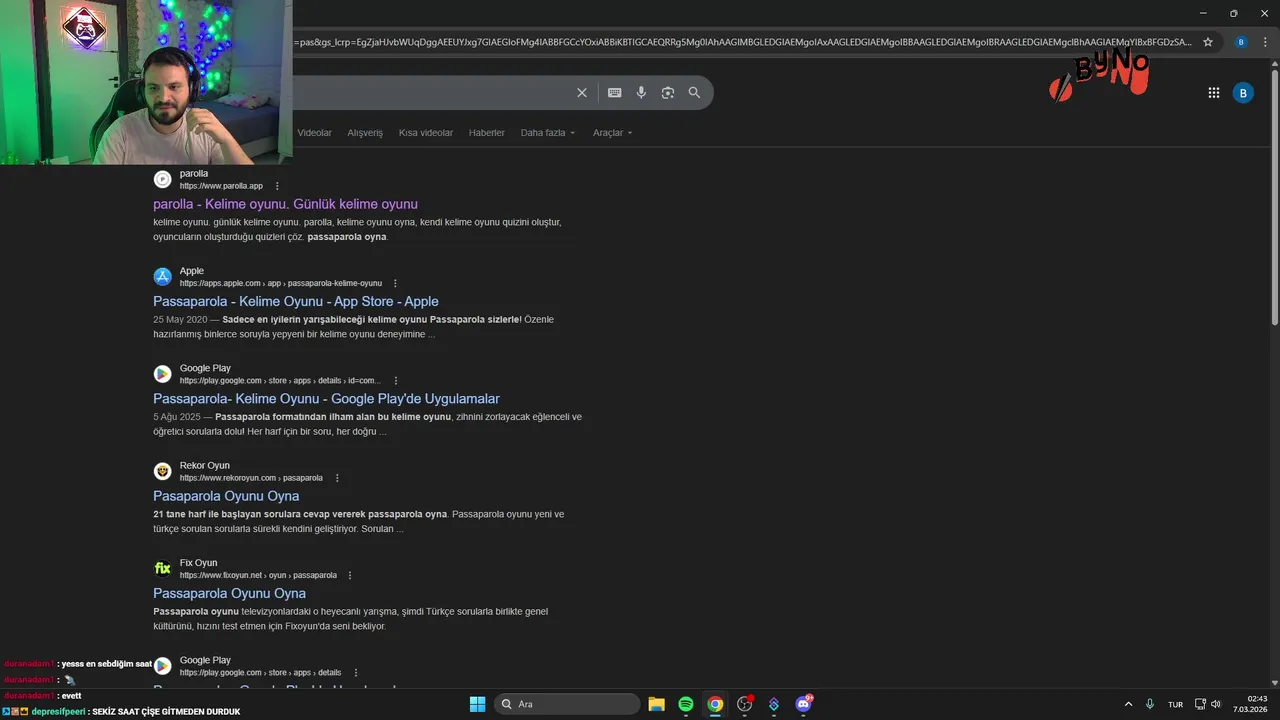Click the Apple App Store favicon

(162, 277)
